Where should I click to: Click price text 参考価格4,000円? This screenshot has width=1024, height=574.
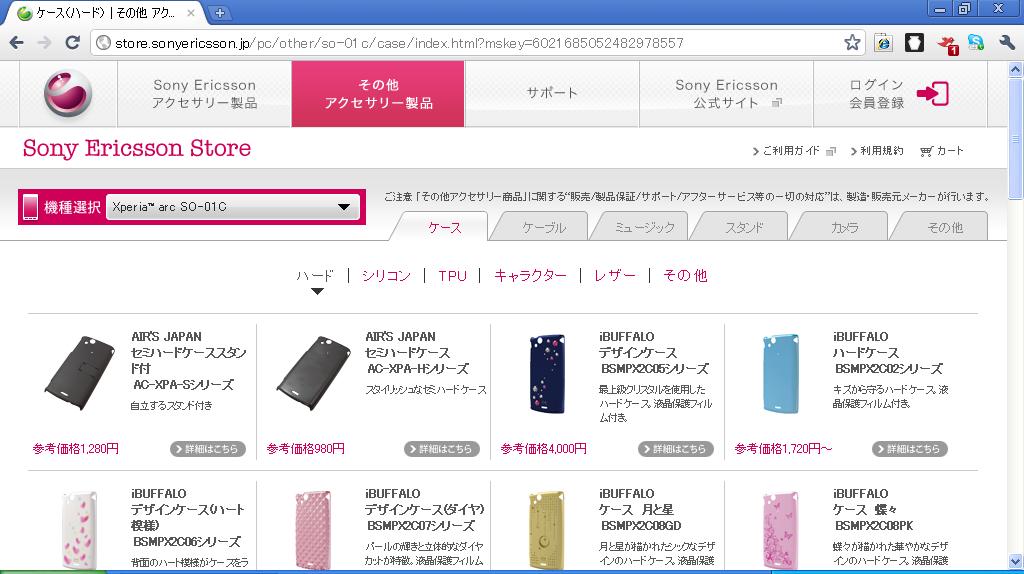point(543,449)
